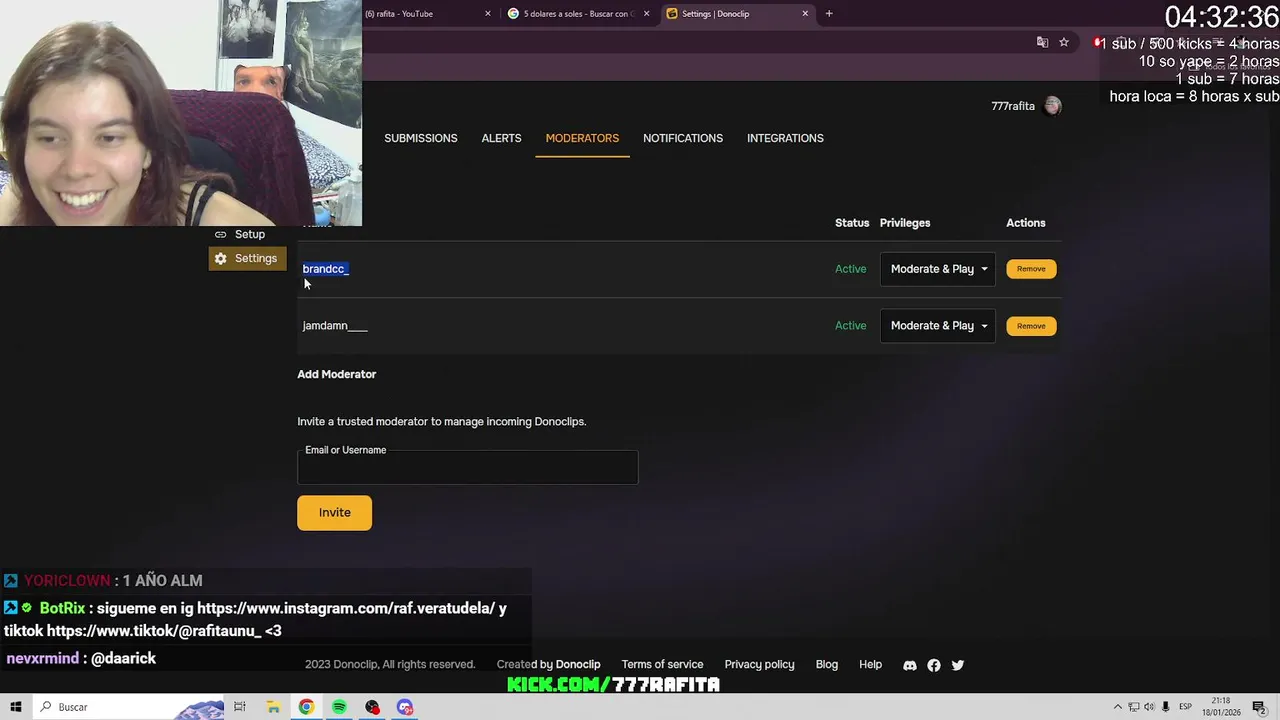Switch to the 5 dolares a soles tab
The height and width of the screenshot is (720, 1280).
580,14
